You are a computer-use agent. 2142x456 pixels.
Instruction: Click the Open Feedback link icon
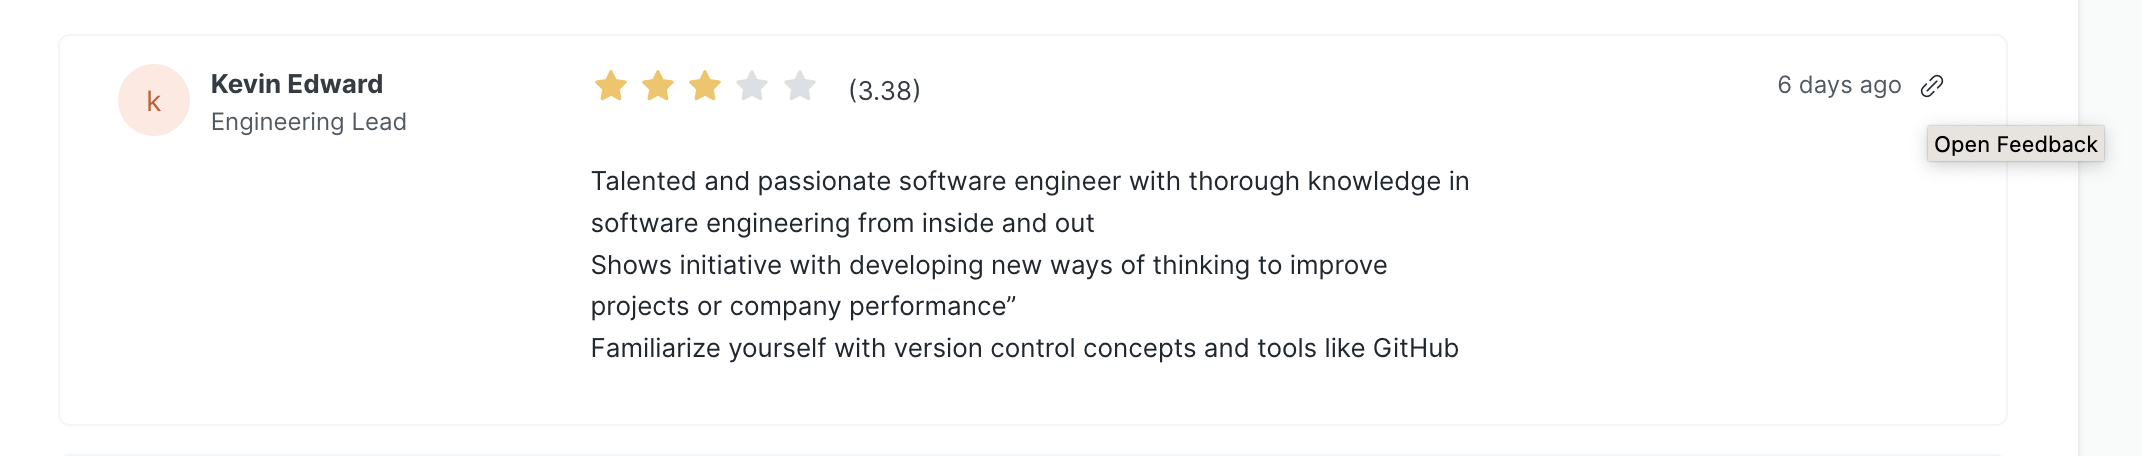point(1932,86)
